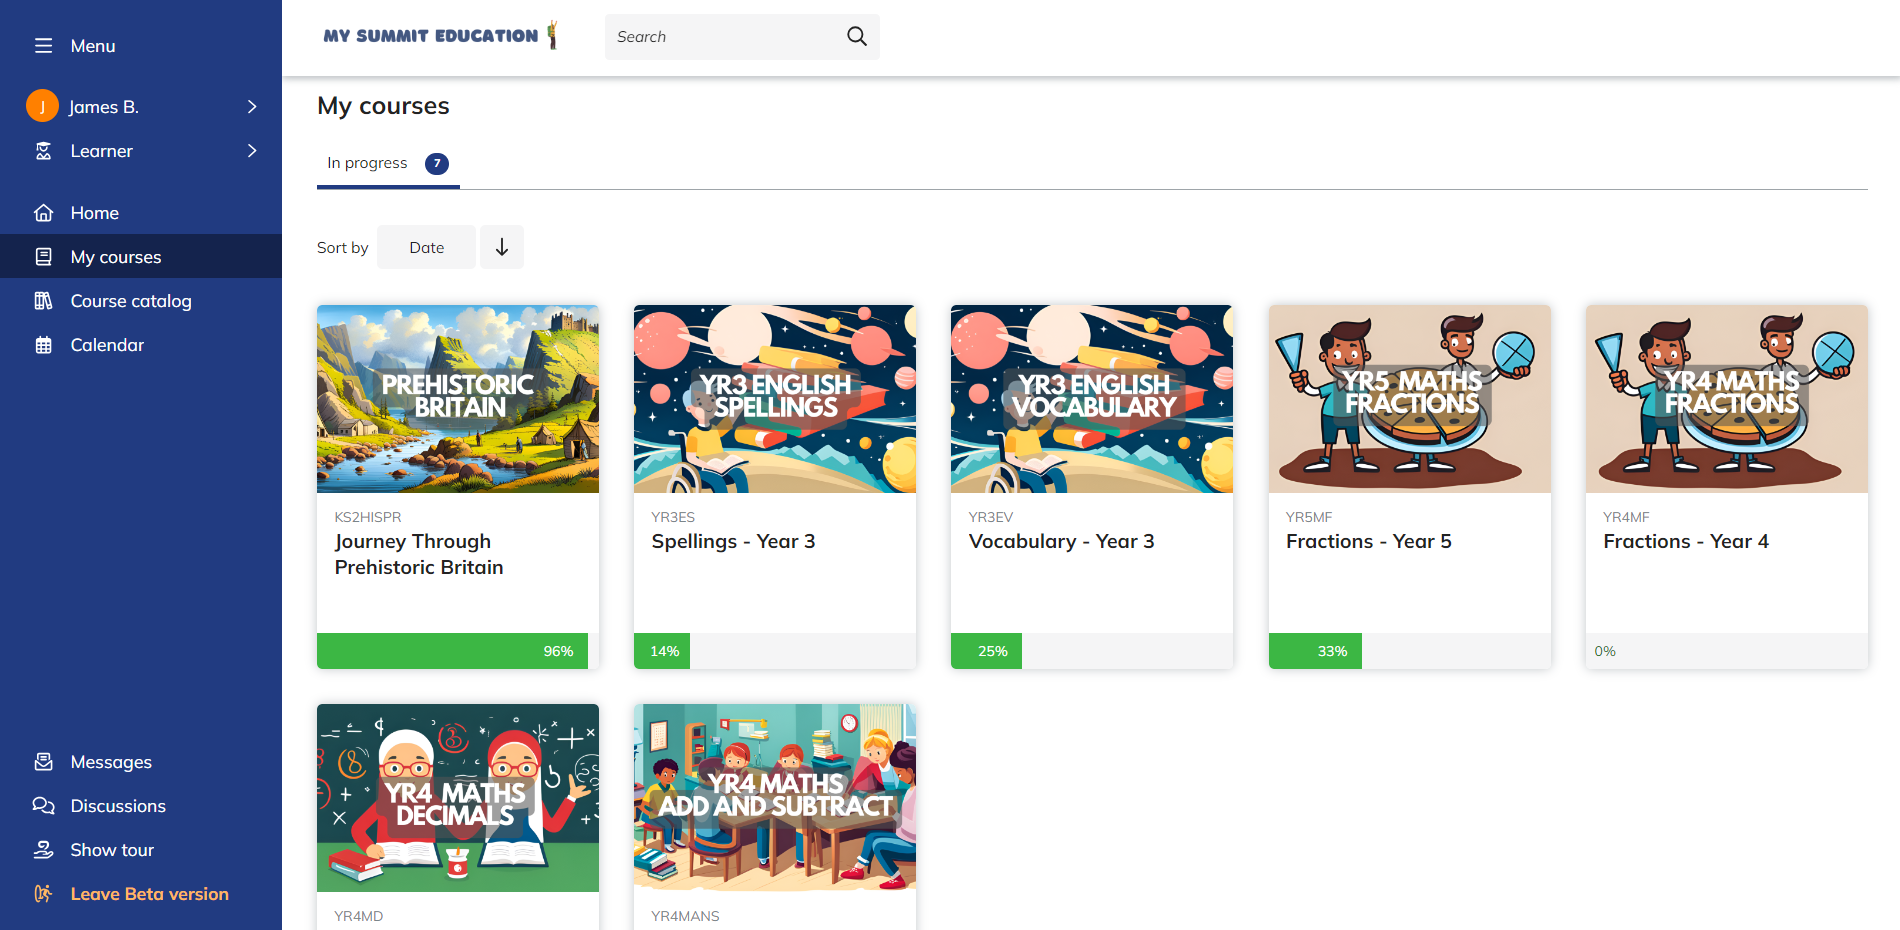Open the Prehistoric Britain course thumbnail
This screenshot has width=1900, height=930.
click(x=458, y=399)
